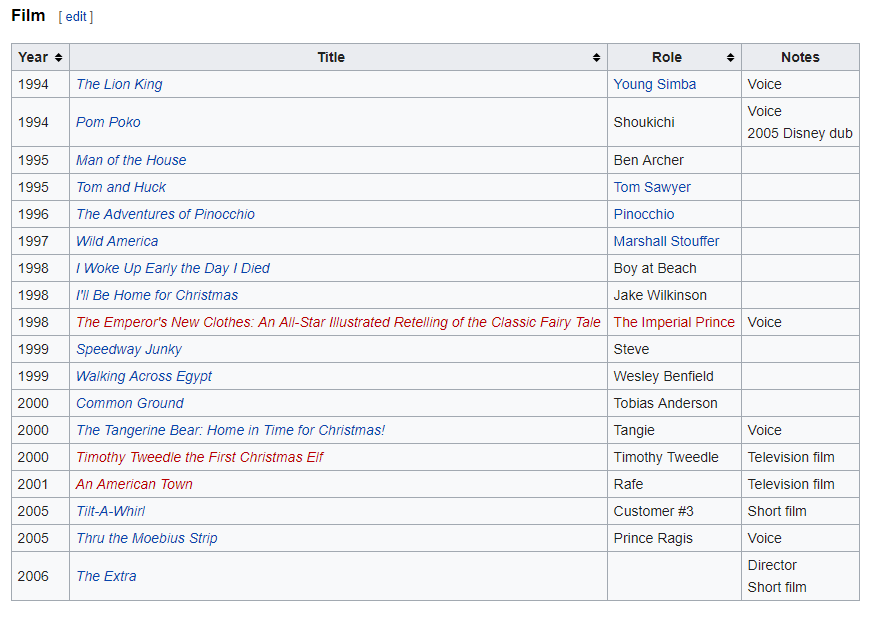Select the Wesley Benfield role cell
Screen dimensions: 875x617
[x=674, y=377]
